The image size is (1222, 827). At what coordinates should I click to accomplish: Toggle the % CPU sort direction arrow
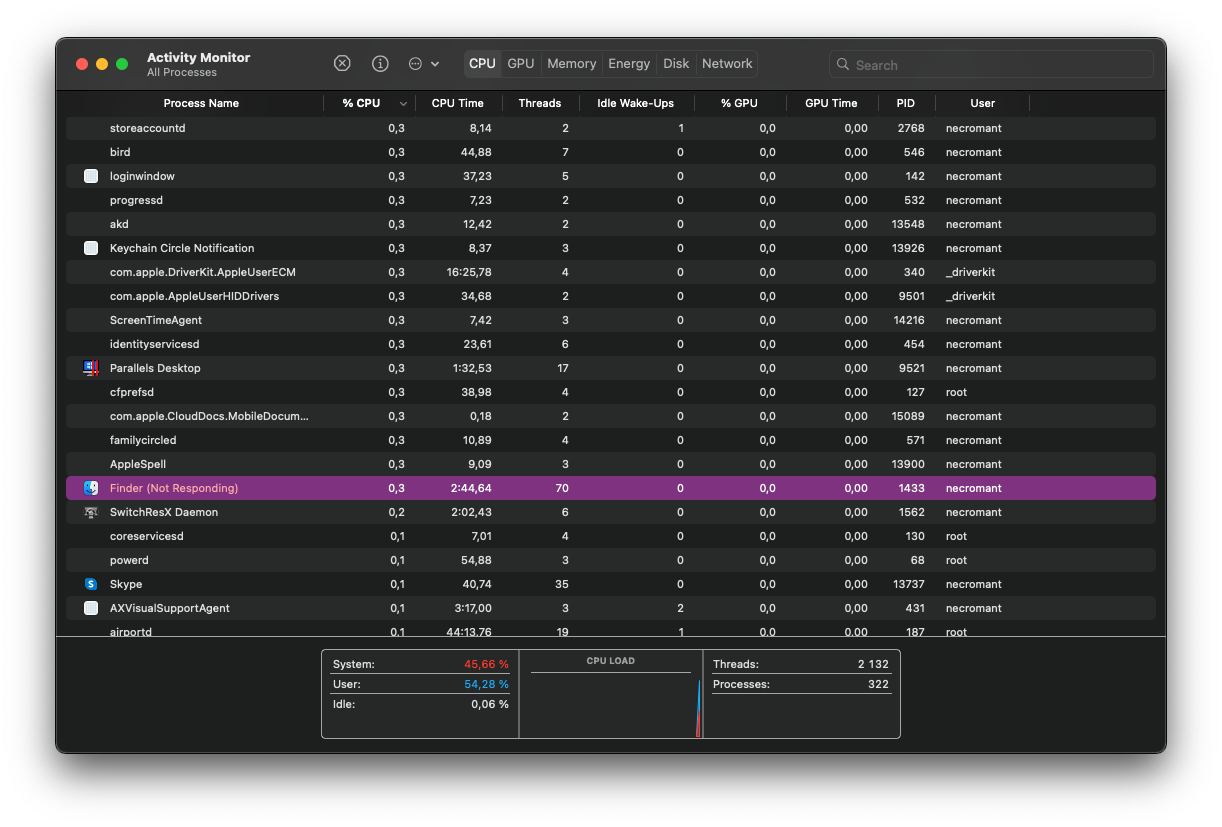(x=404, y=104)
